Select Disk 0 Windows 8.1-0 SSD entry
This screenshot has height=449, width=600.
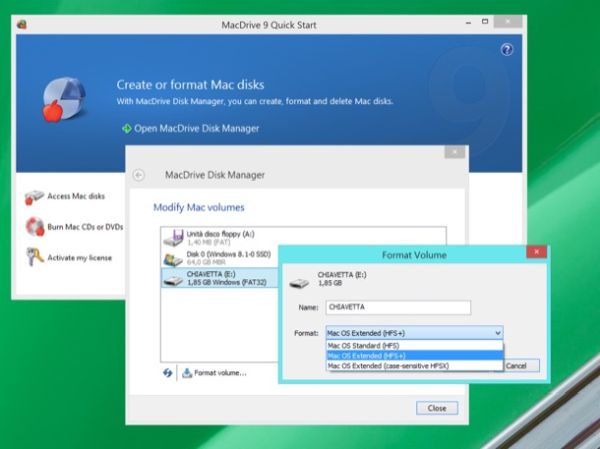[x=220, y=258]
